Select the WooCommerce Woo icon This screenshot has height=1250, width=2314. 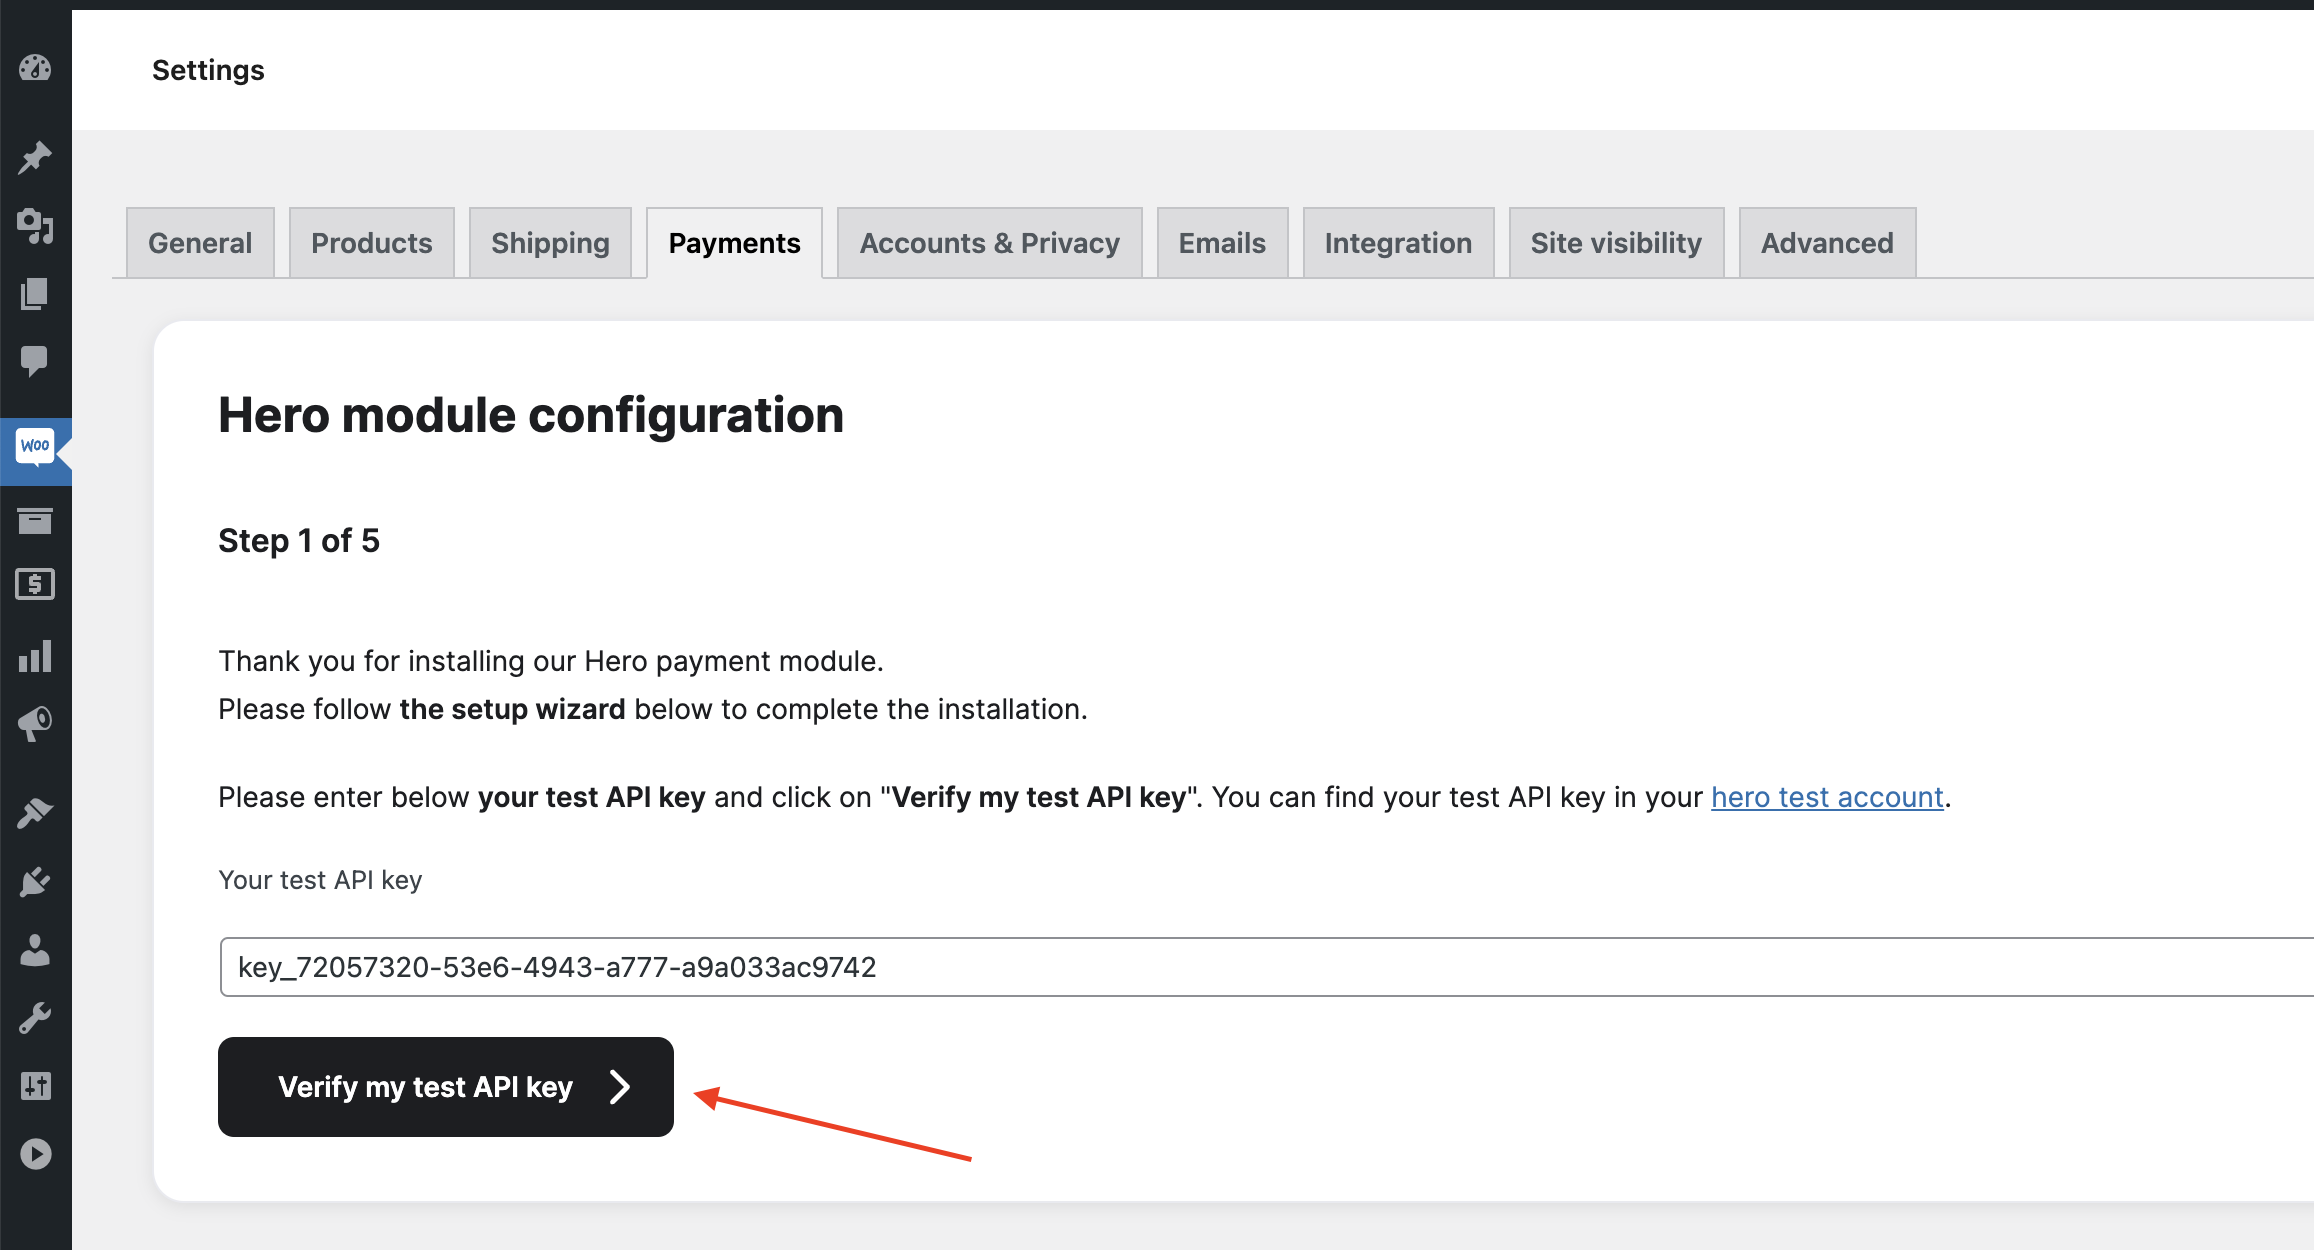(x=35, y=446)
